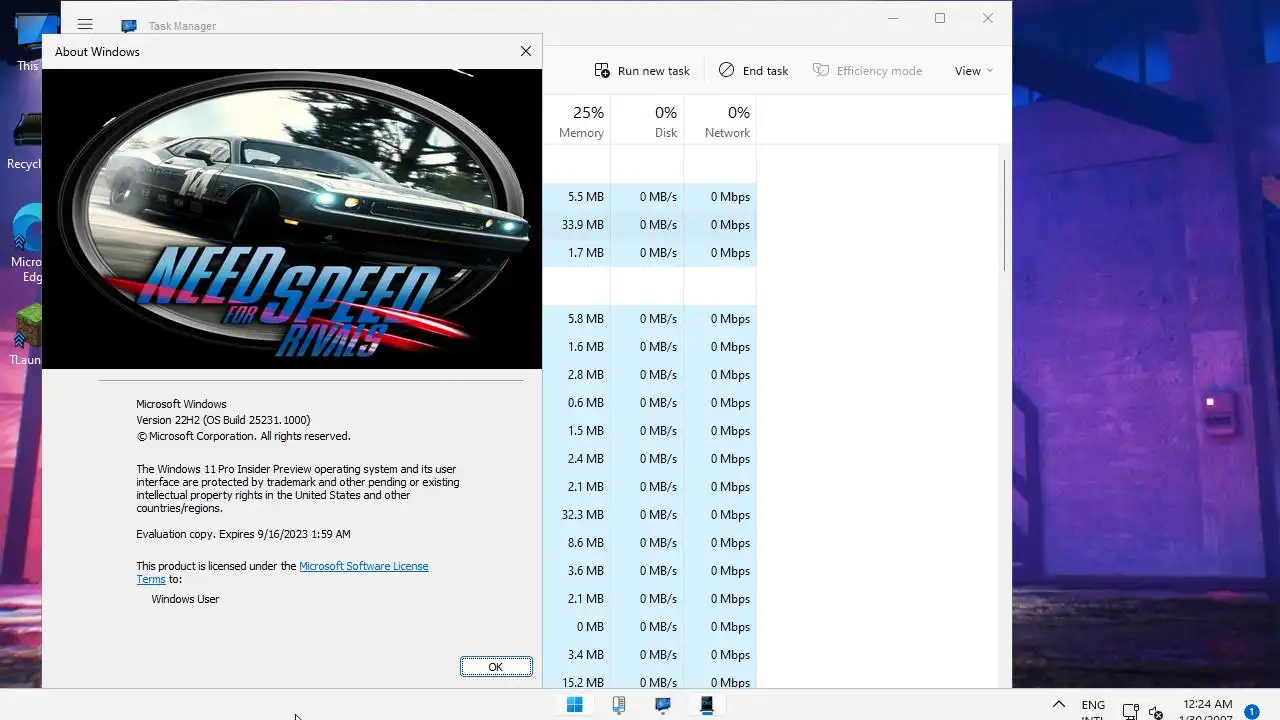Open clock showing 12:24 AM
The width and height of the screenshot is (1280, 720).
tap(1207, 705)
